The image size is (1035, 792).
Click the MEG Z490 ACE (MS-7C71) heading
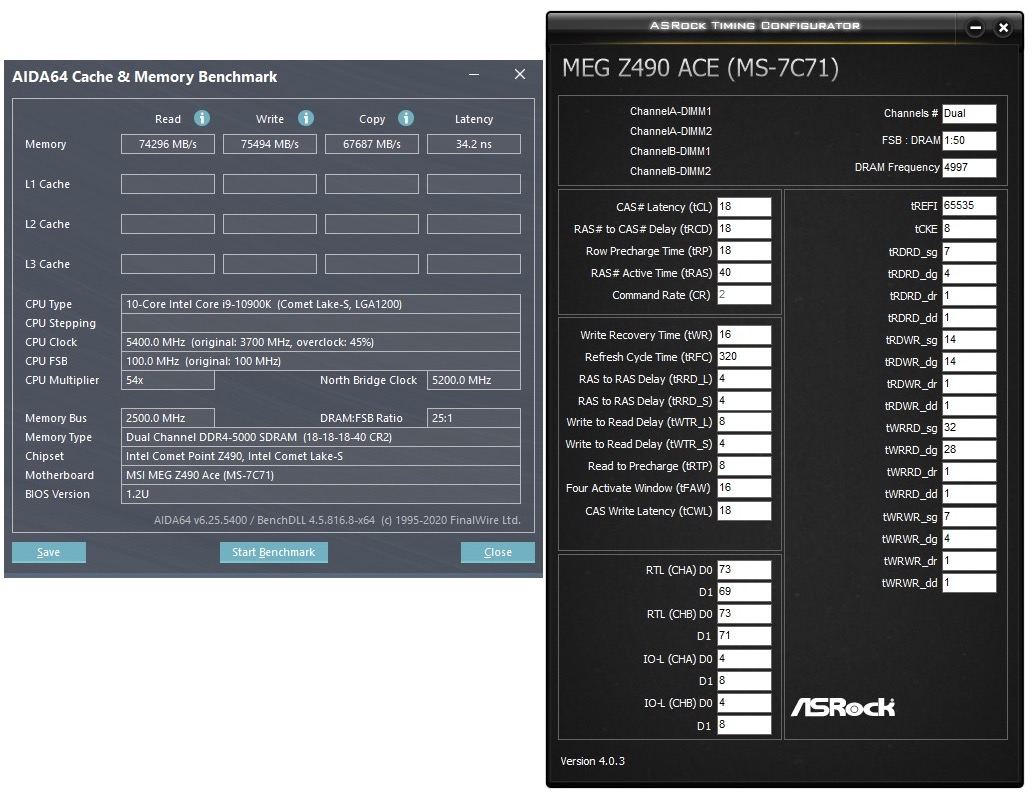click(x=700, y=68)
